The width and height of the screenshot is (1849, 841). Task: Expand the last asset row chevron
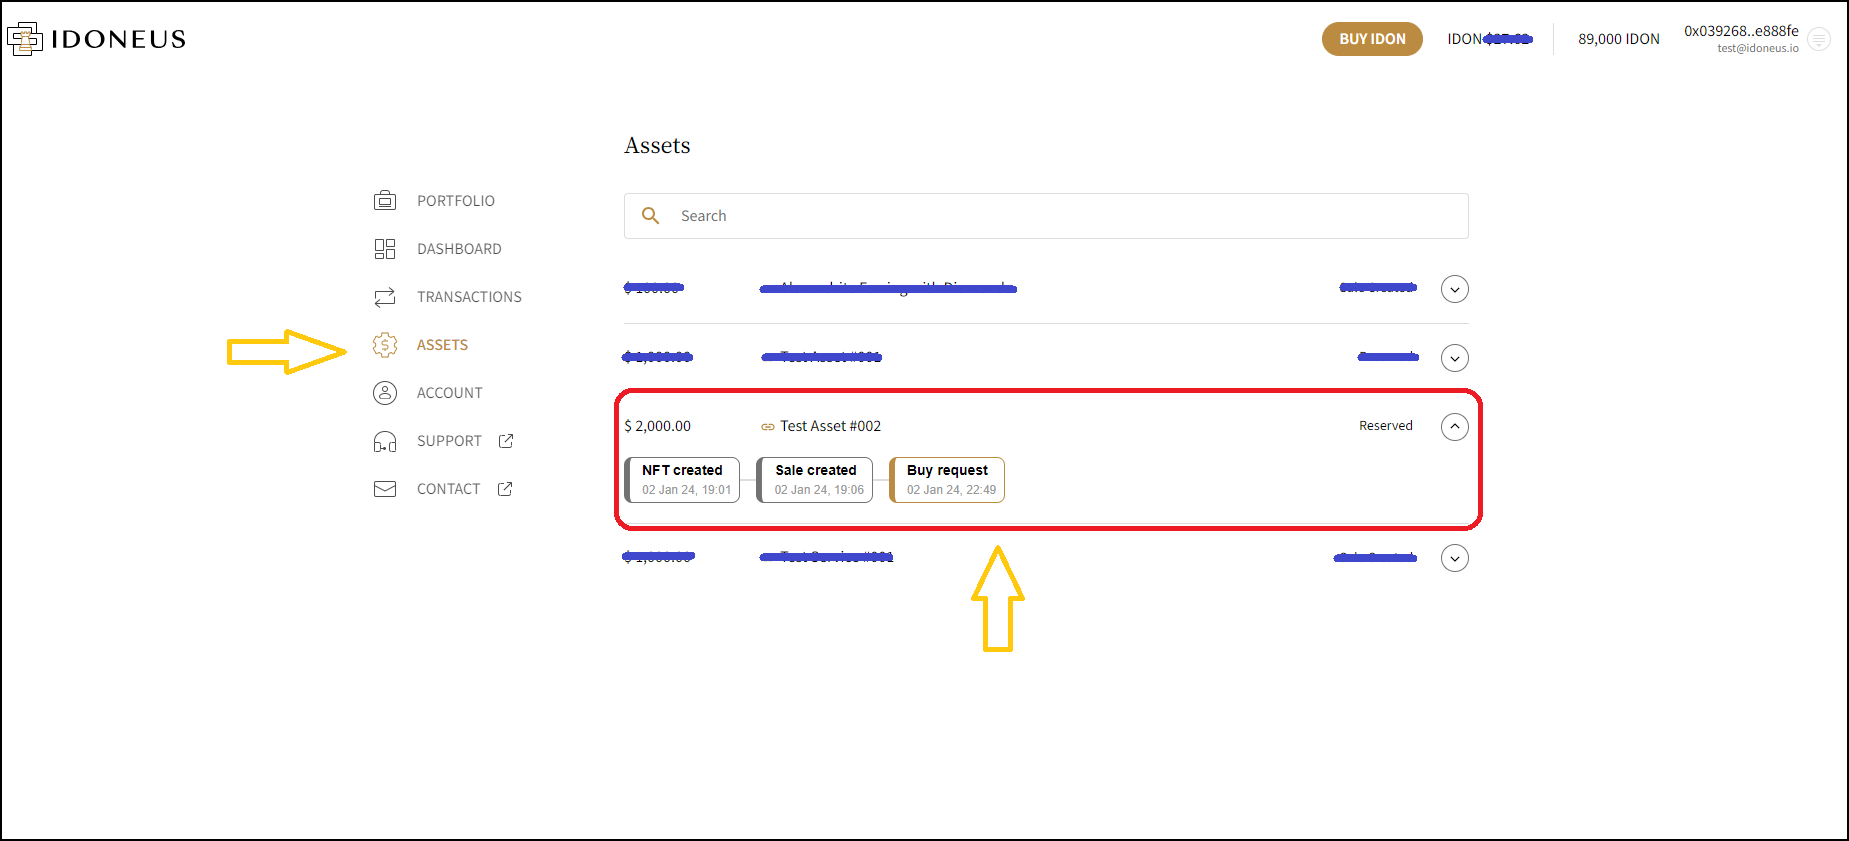pos(1454,558)
